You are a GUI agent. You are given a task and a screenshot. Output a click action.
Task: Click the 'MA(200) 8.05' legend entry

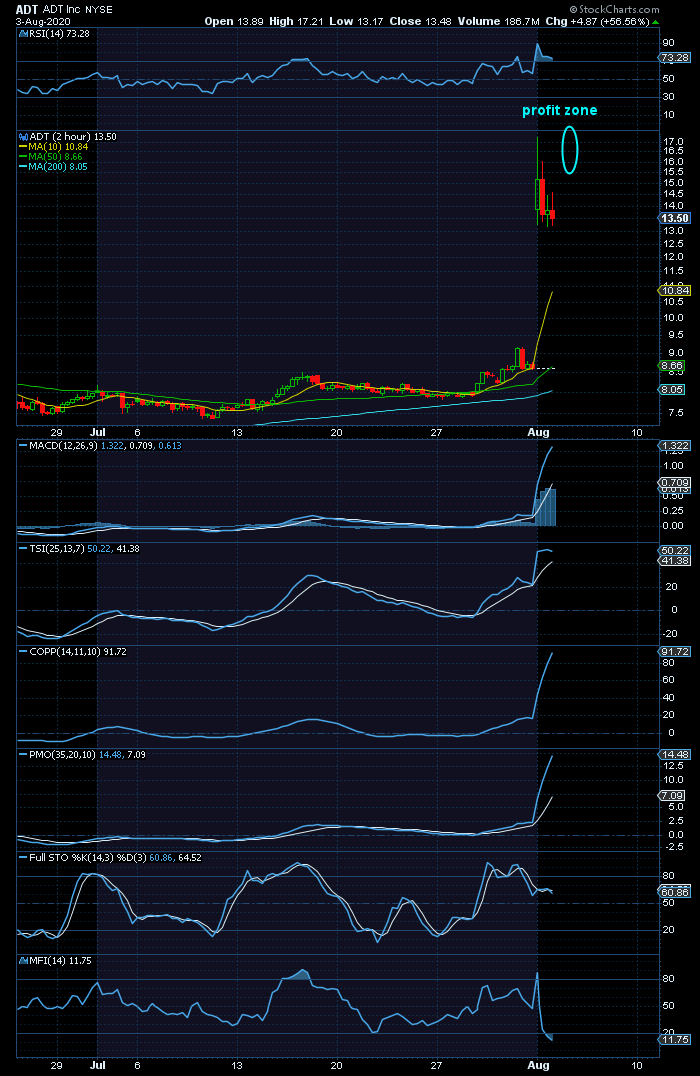(58, 167)
